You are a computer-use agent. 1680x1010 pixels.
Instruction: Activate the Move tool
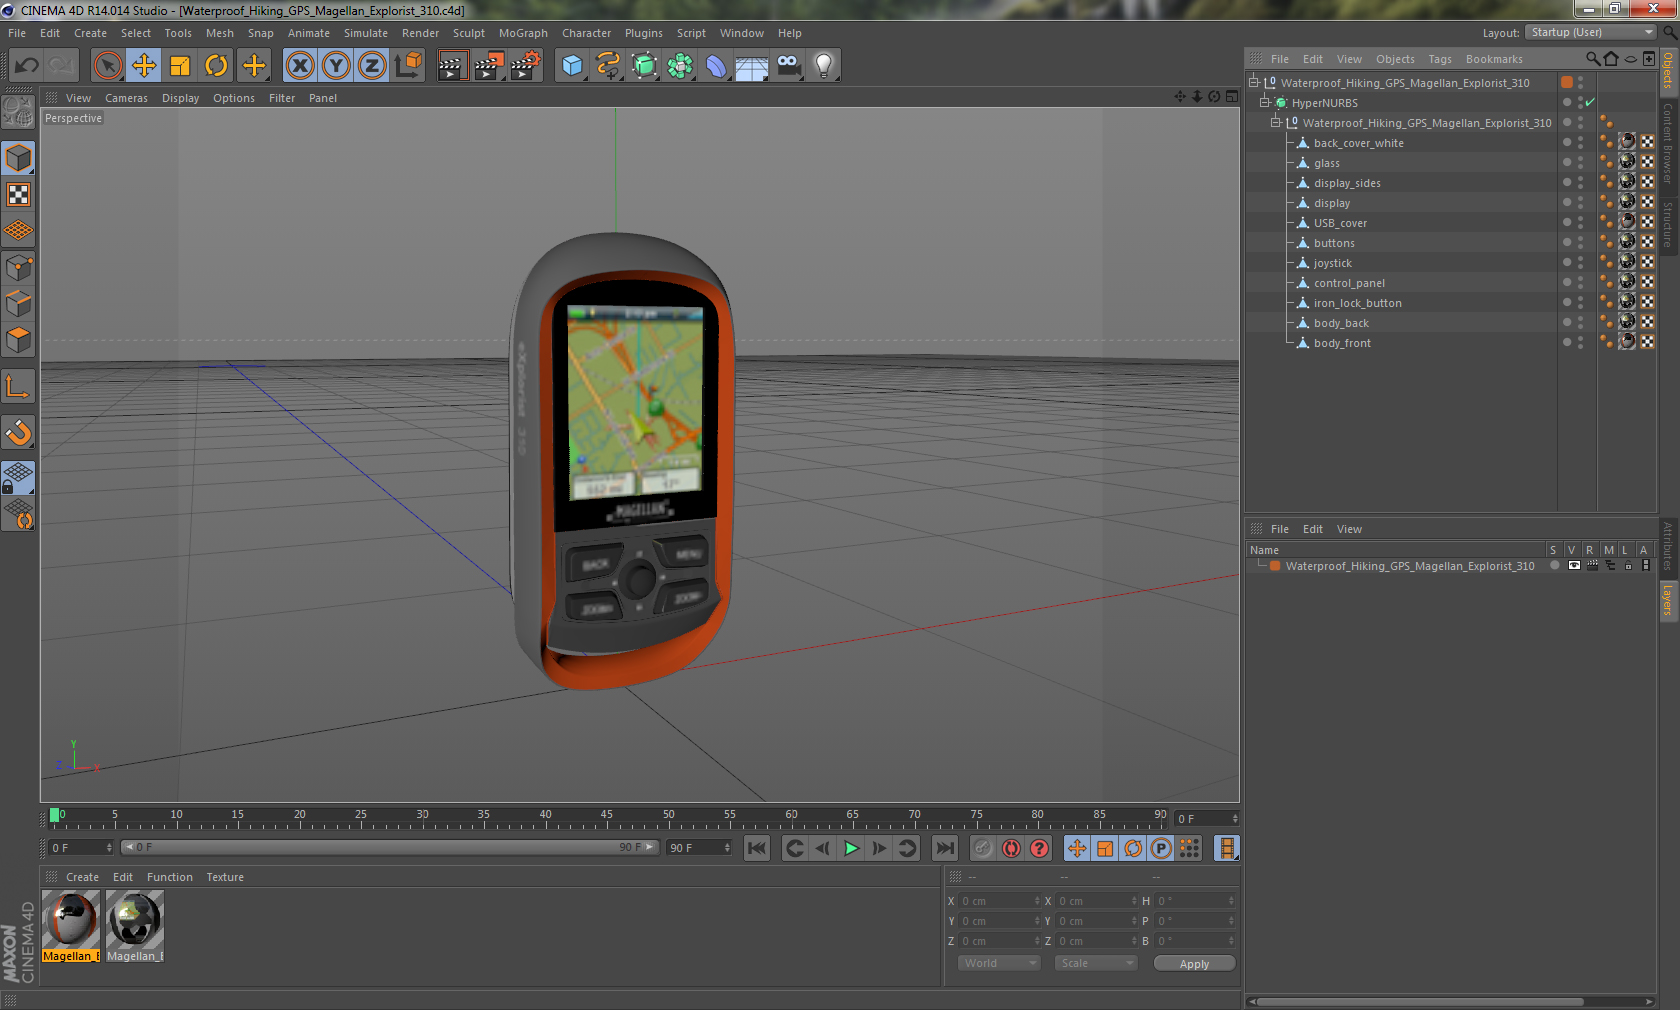(x=144, y=66)
